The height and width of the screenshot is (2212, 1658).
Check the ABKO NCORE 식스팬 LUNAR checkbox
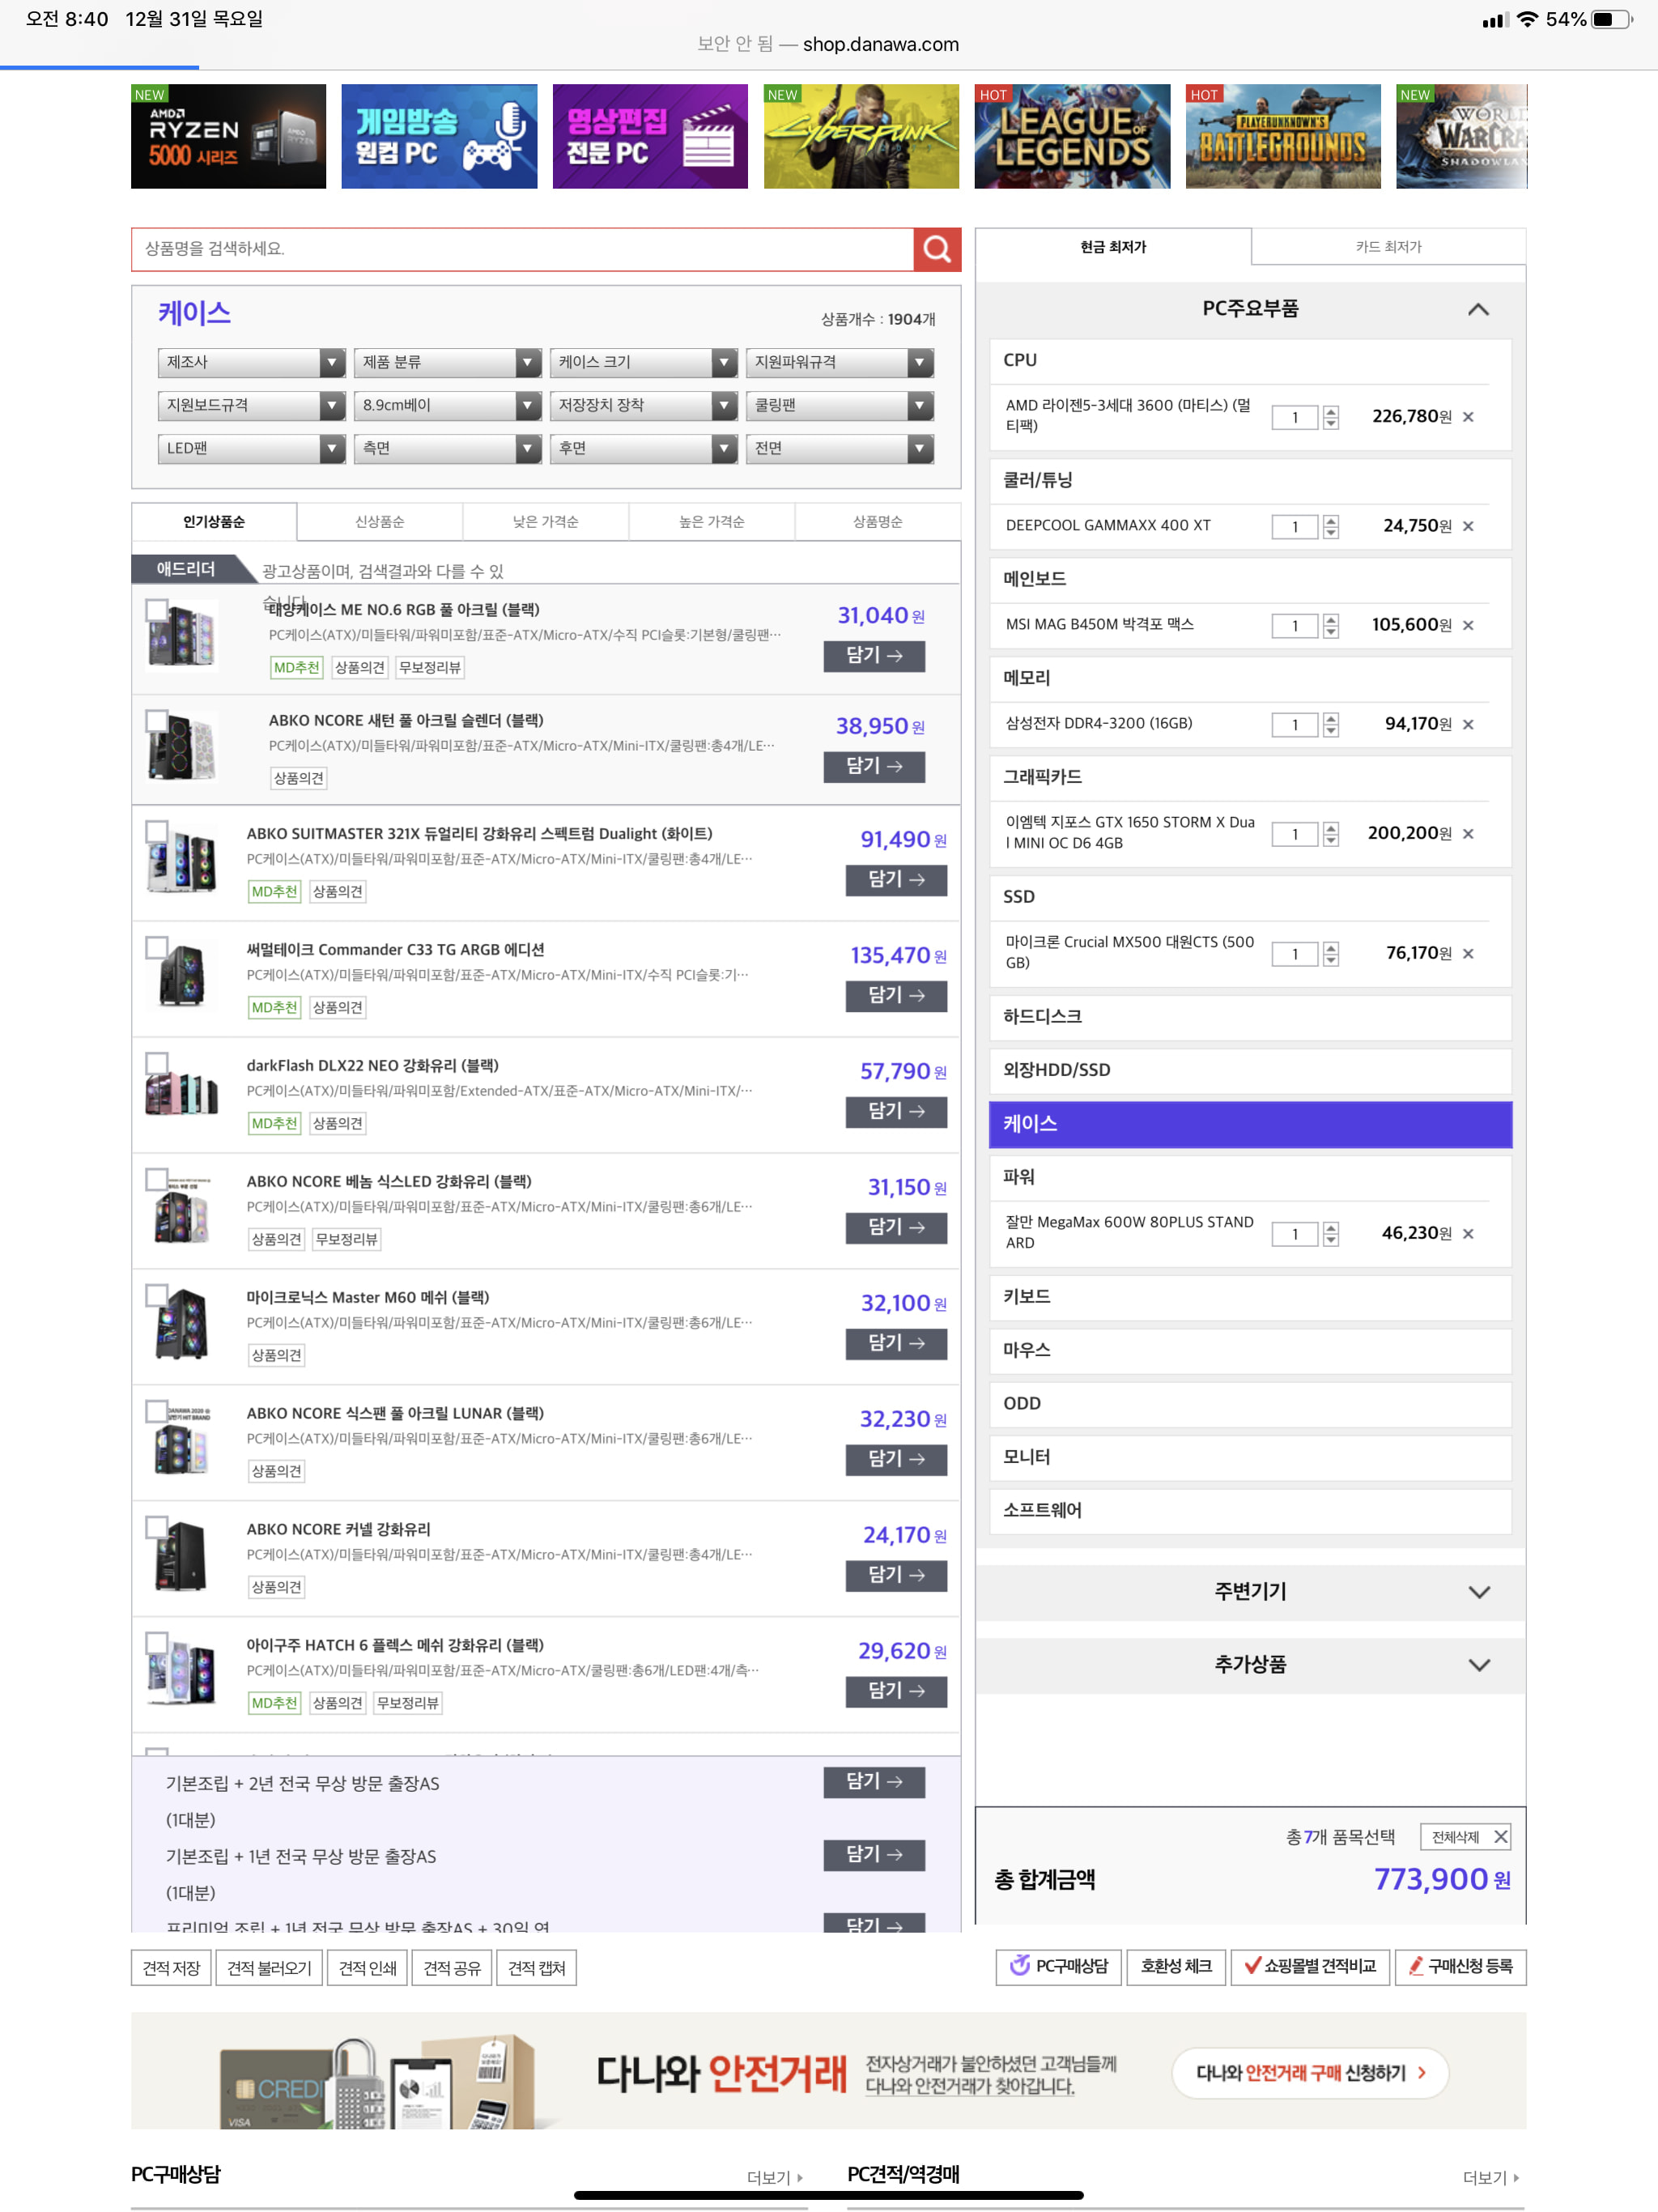click(156, 1411)
